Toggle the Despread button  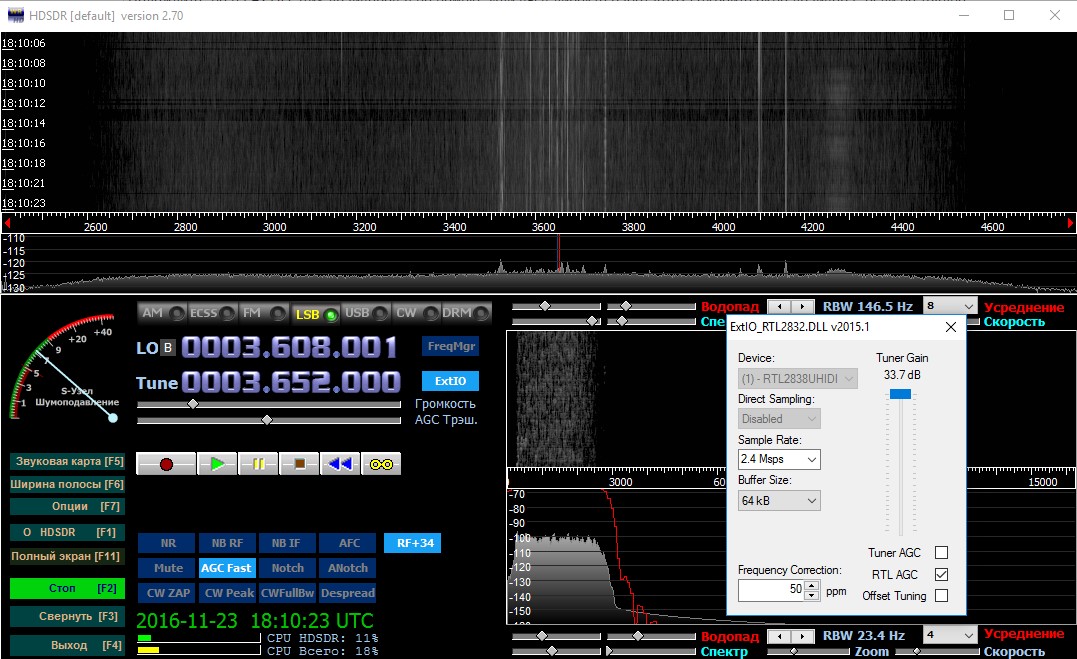pyautogui.click(x=348, y=593)
